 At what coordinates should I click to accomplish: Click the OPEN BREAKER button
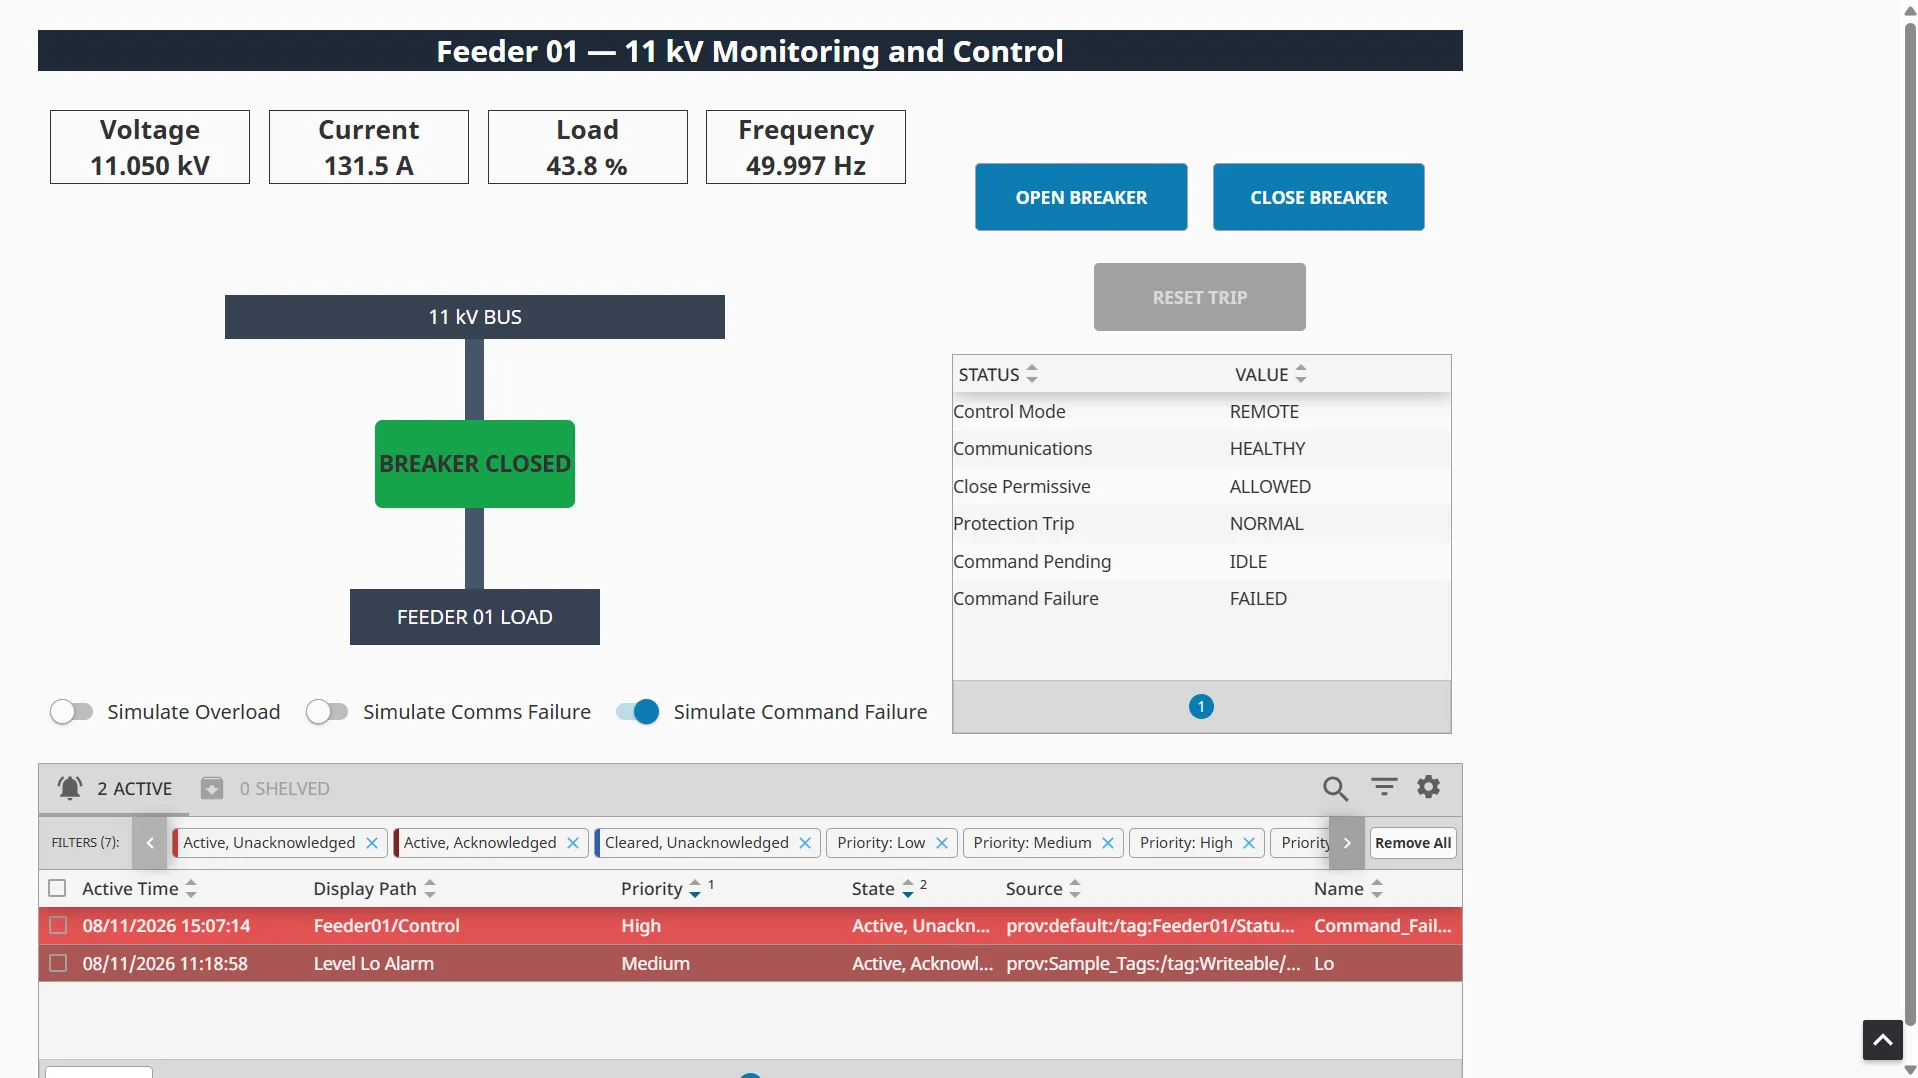click(1081, 197)
